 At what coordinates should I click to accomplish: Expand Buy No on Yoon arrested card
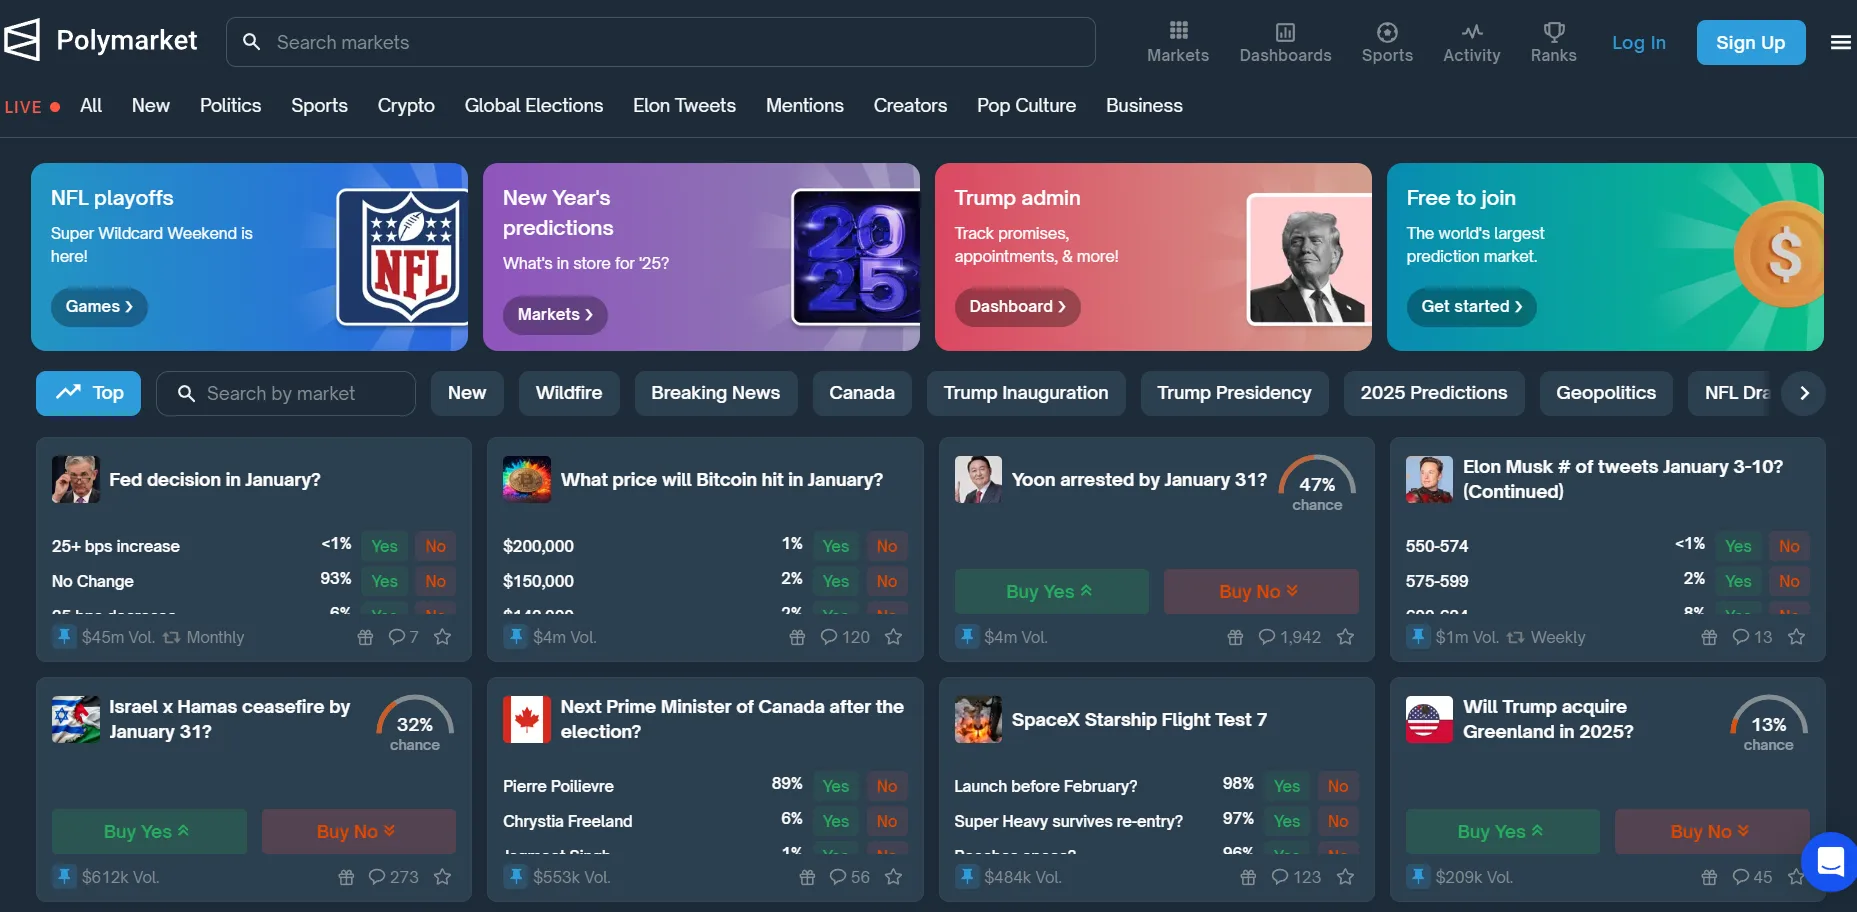point(1261,591)
